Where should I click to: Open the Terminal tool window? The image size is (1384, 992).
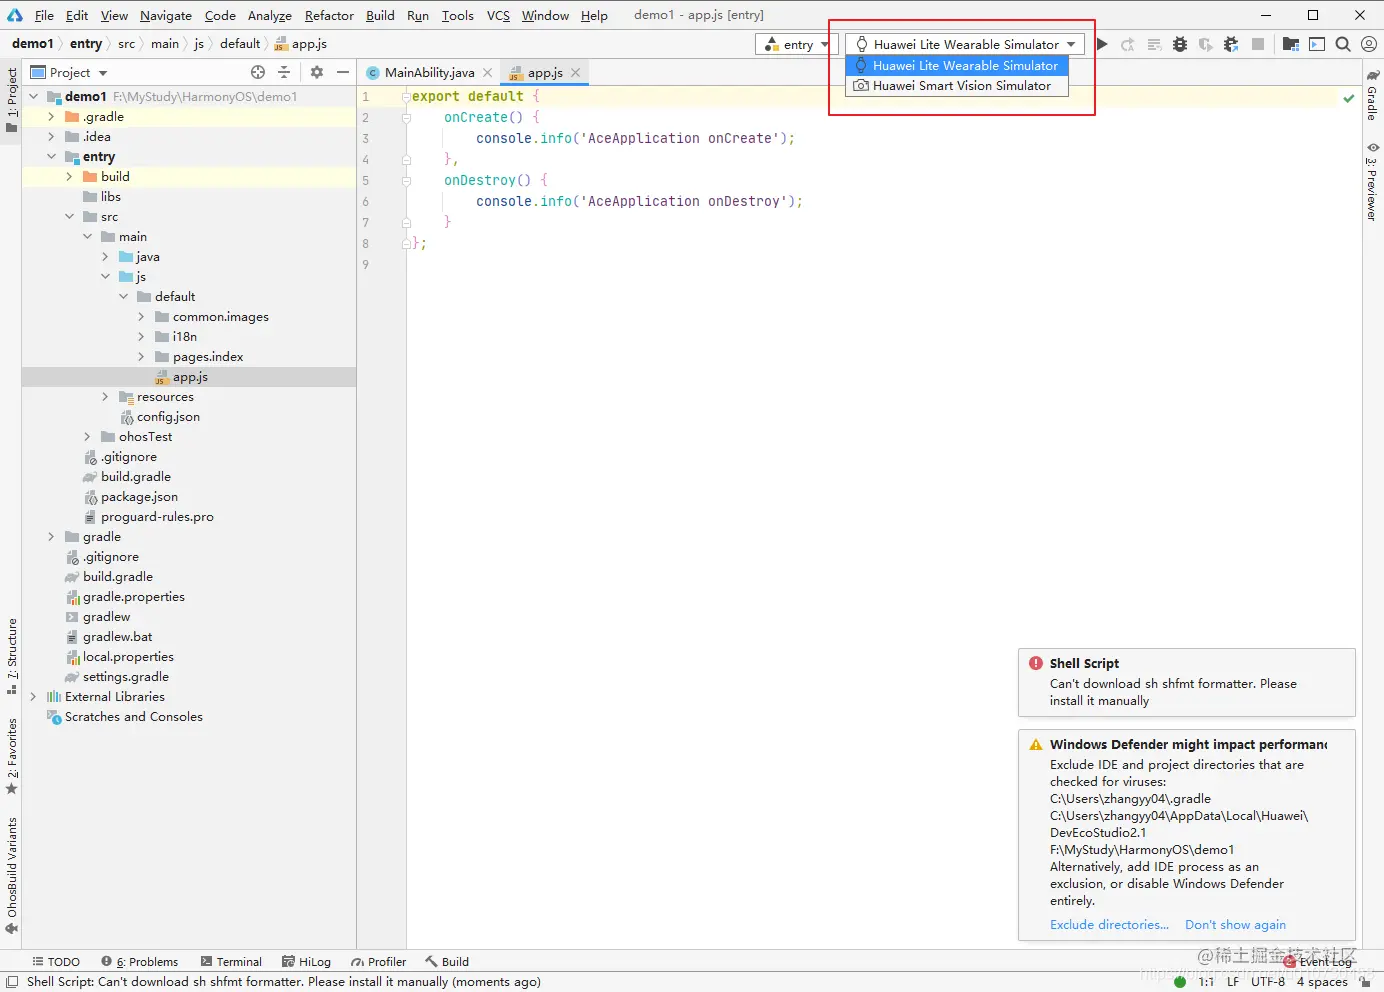(231, 962)
